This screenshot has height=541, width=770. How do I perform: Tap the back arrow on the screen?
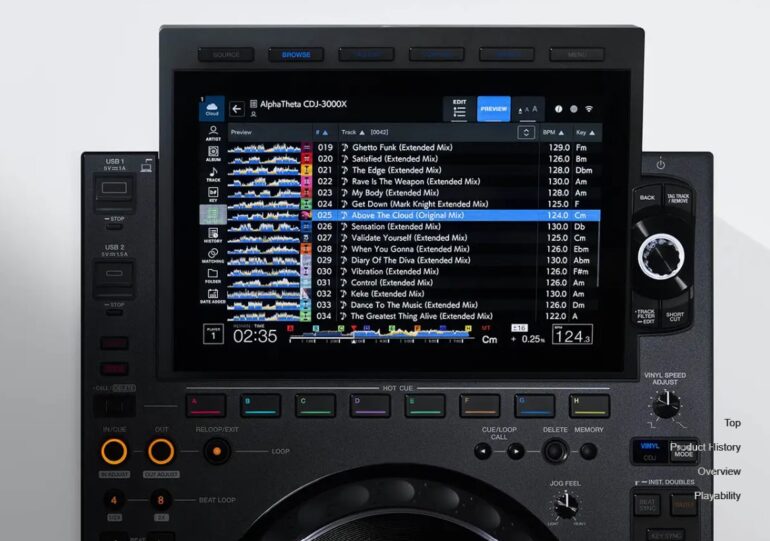(237, 109)
